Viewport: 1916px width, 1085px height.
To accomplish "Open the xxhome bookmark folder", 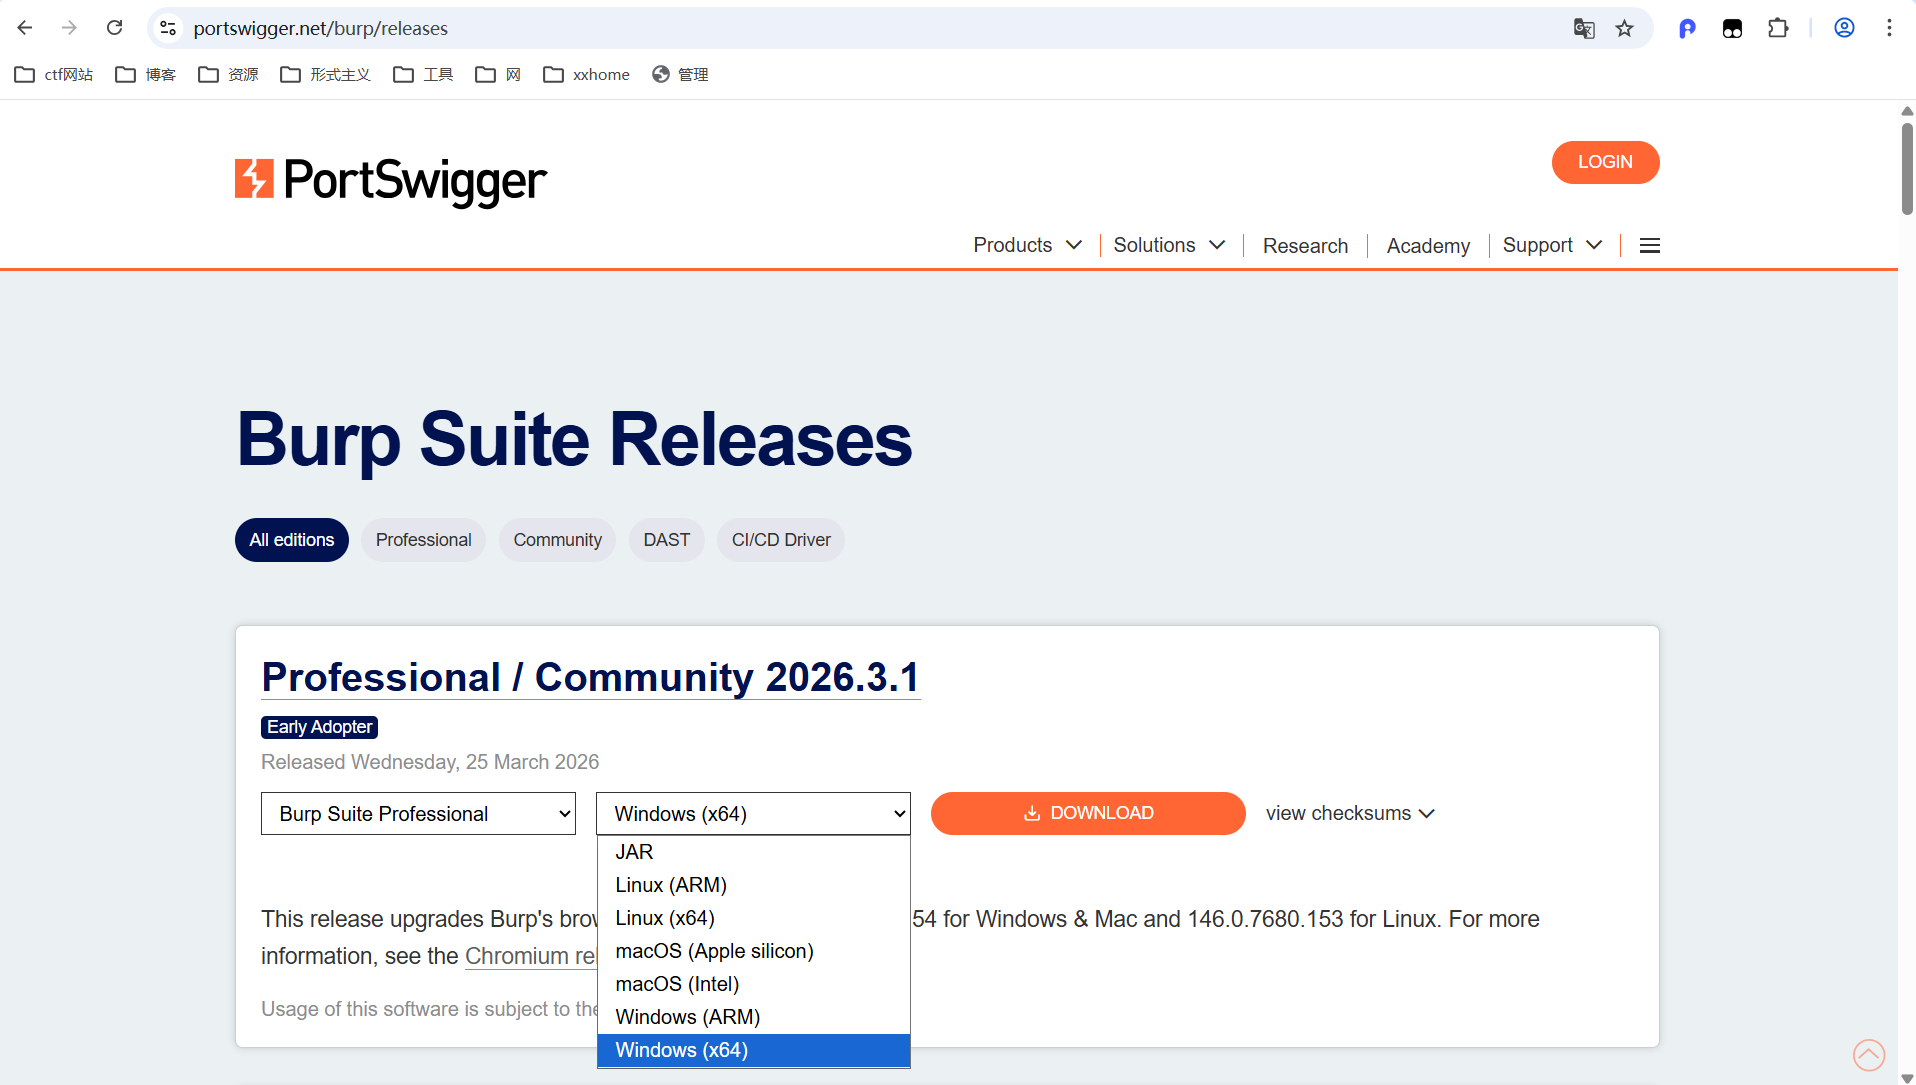I will click(587, 75).
